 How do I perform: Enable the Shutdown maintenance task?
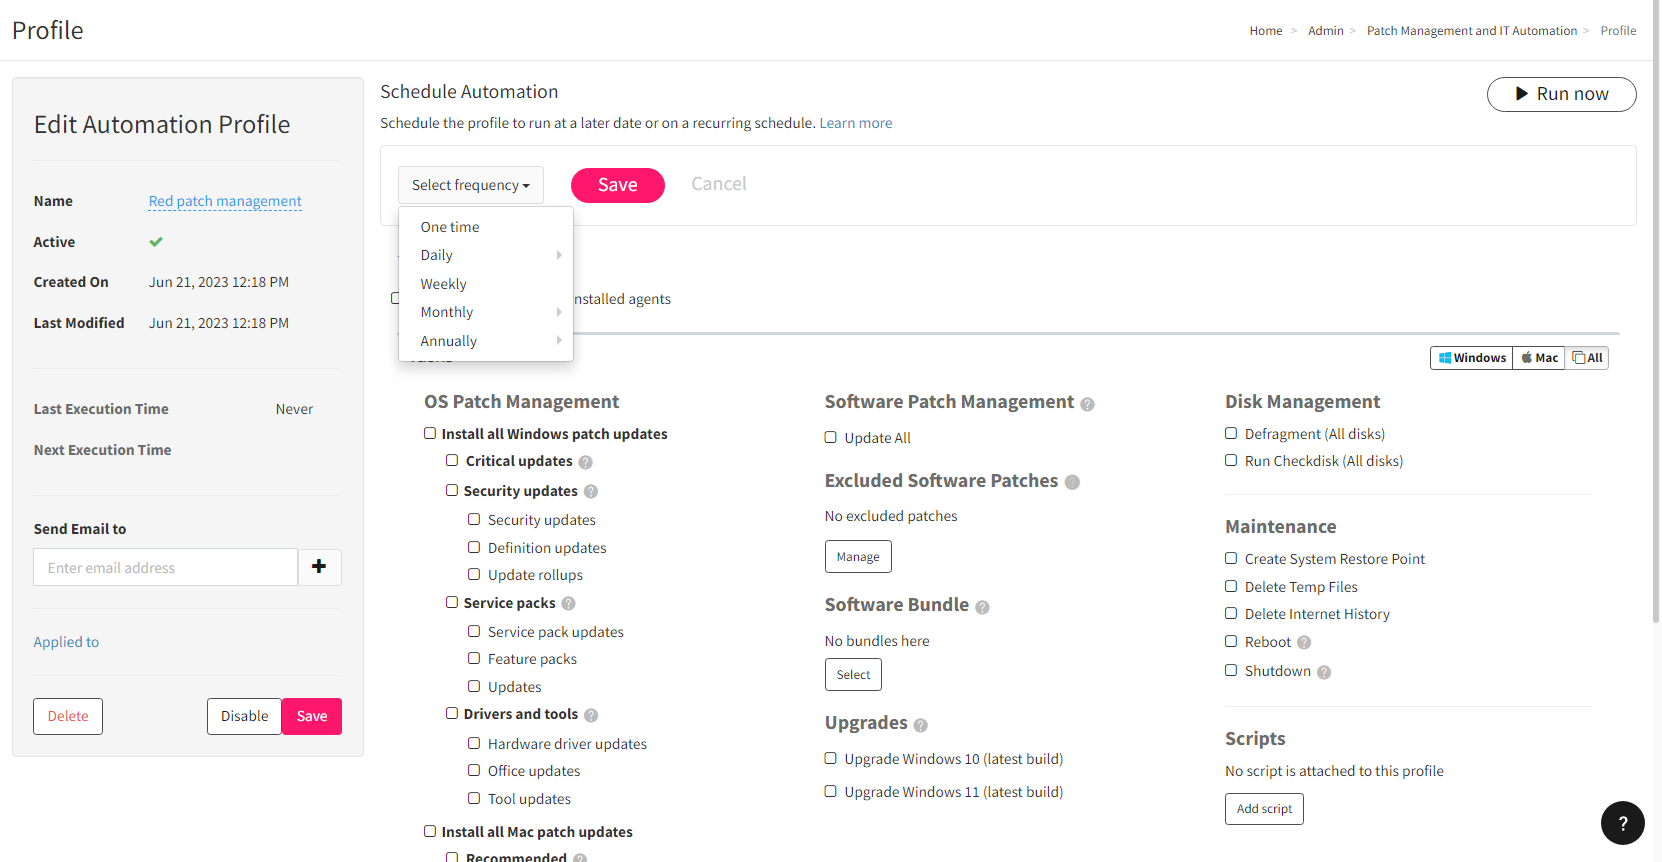point(1231,670)
